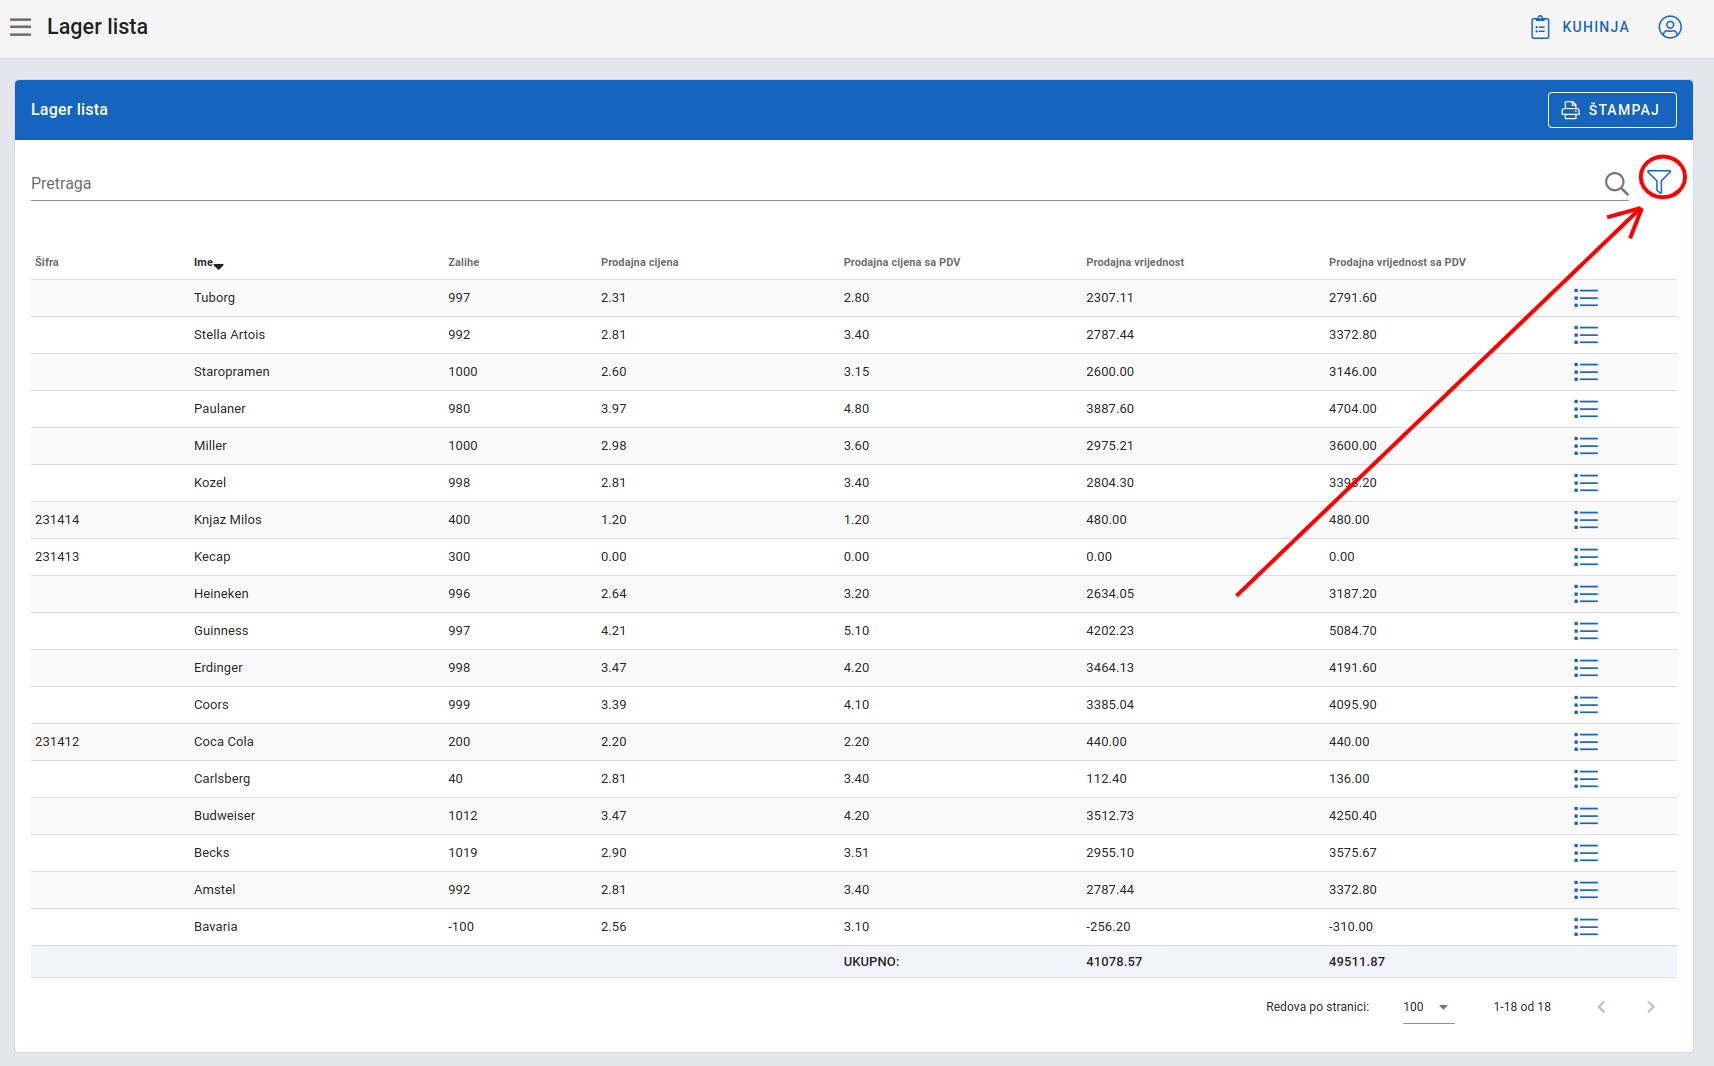Click Paulaner sales value 3887.60
The image size is (1714, 1066).
1110,409
